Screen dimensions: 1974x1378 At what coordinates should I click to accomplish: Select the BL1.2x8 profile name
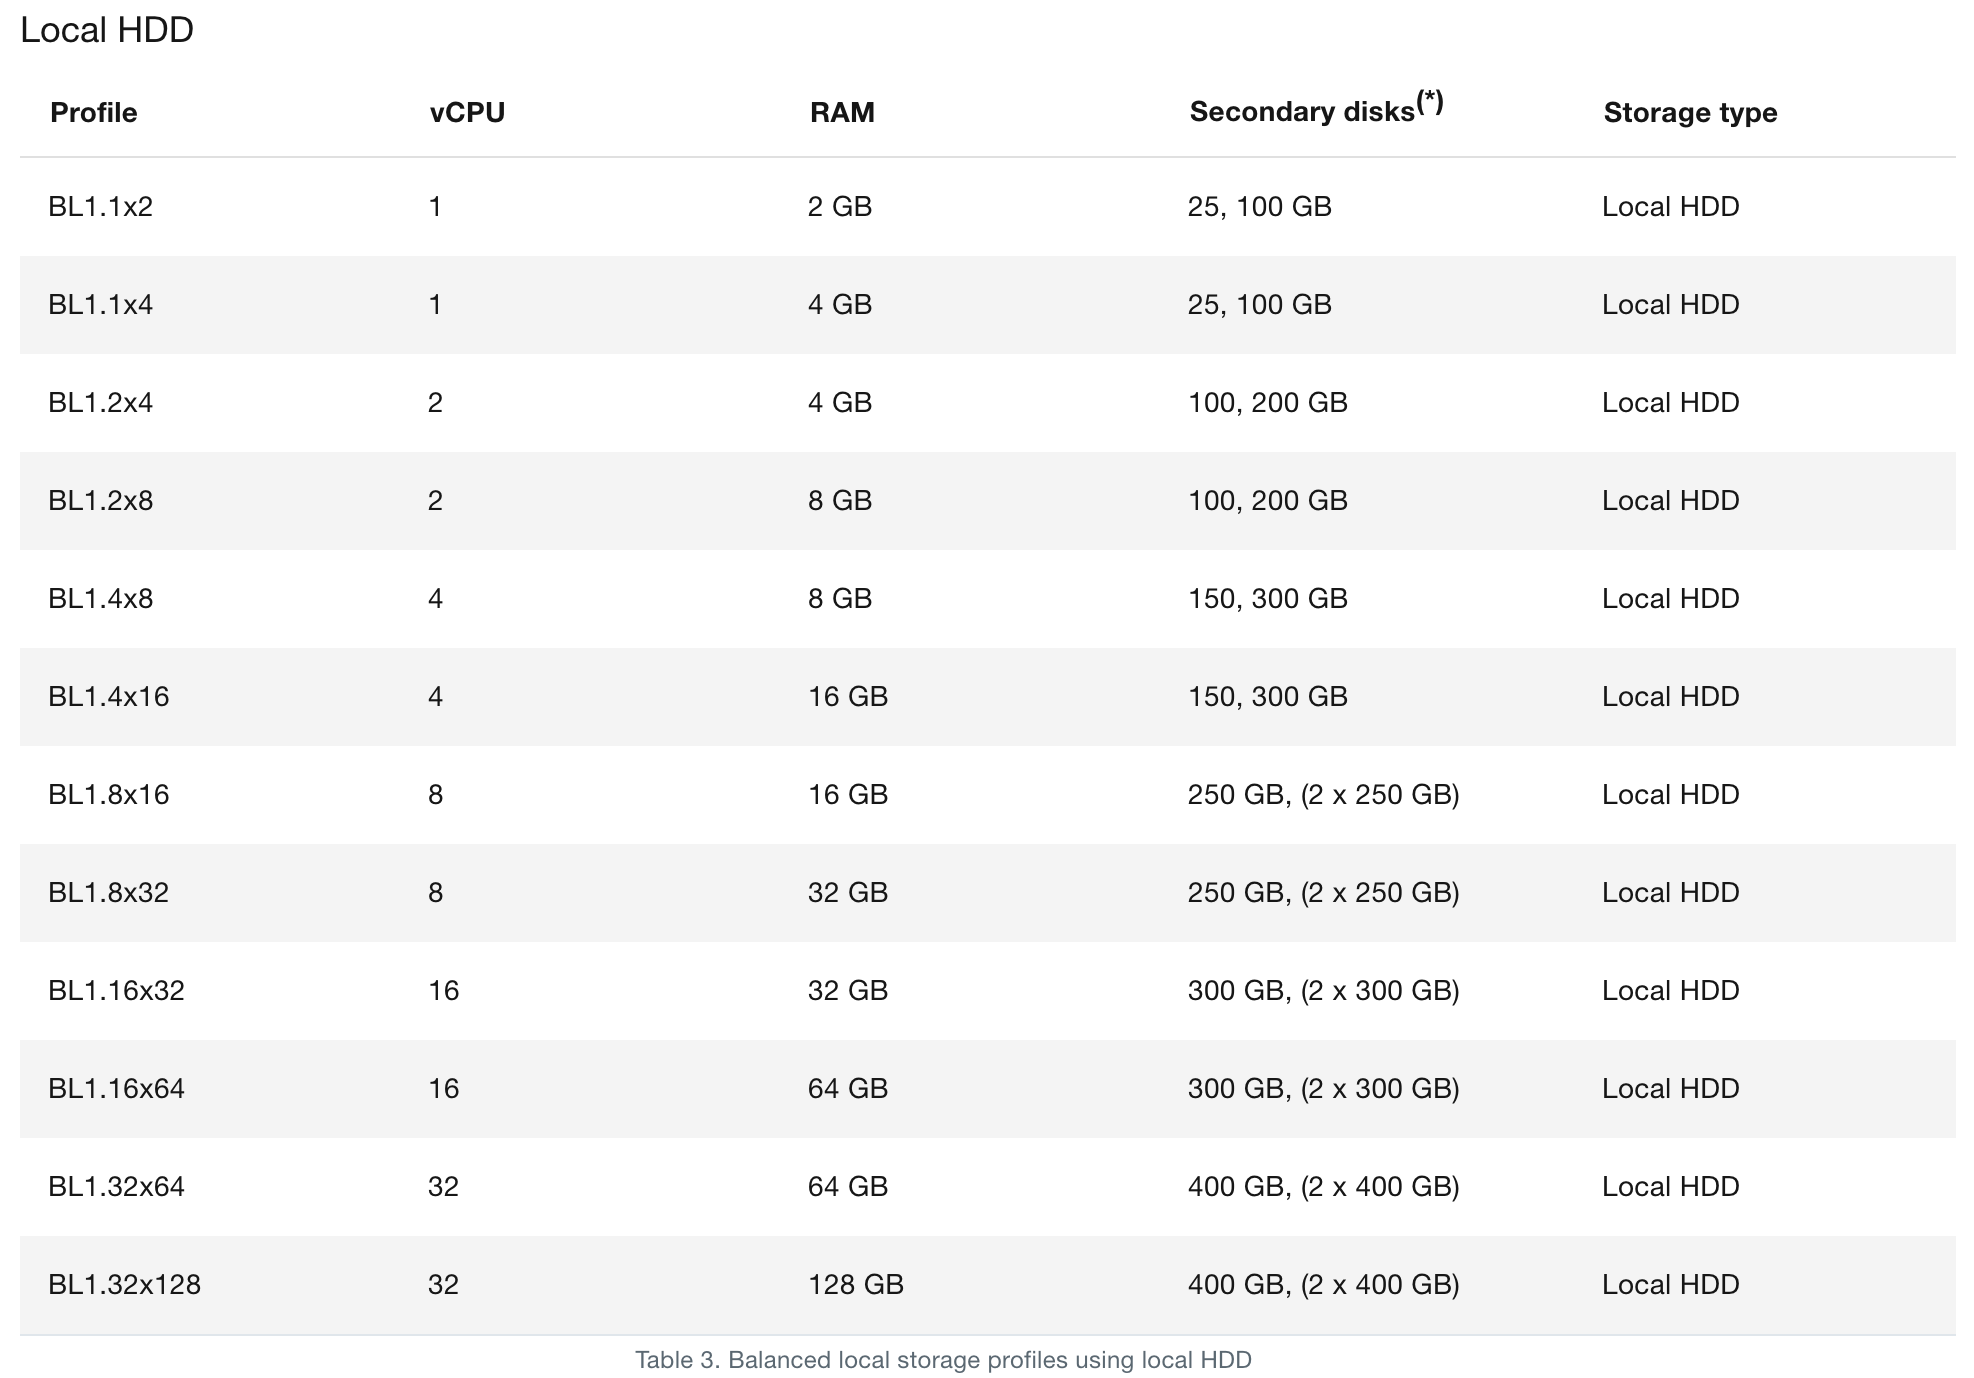(101, 500)
